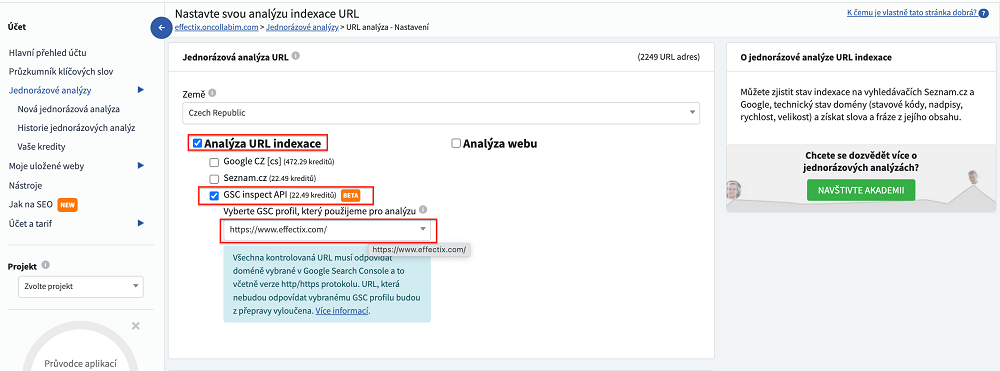Open info icon next to Jednorázová analýza URL
The width and height of the screenshot is (1000, 371).
coord(296,56)
